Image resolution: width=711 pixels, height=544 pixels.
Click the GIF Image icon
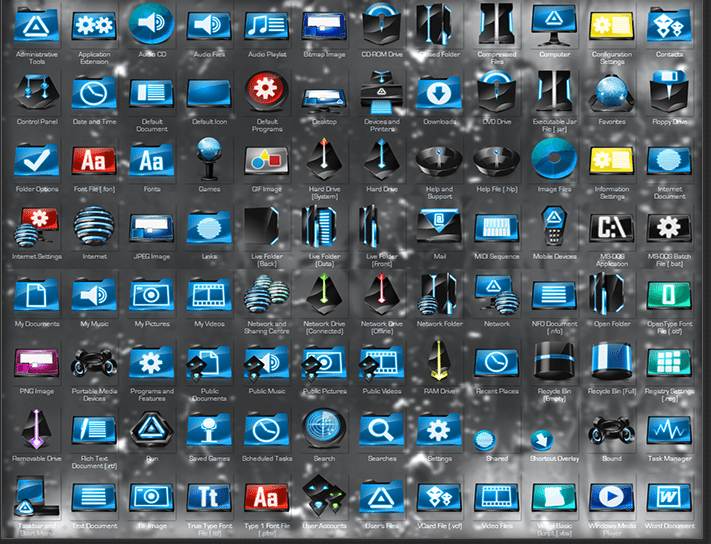(267, 160)
